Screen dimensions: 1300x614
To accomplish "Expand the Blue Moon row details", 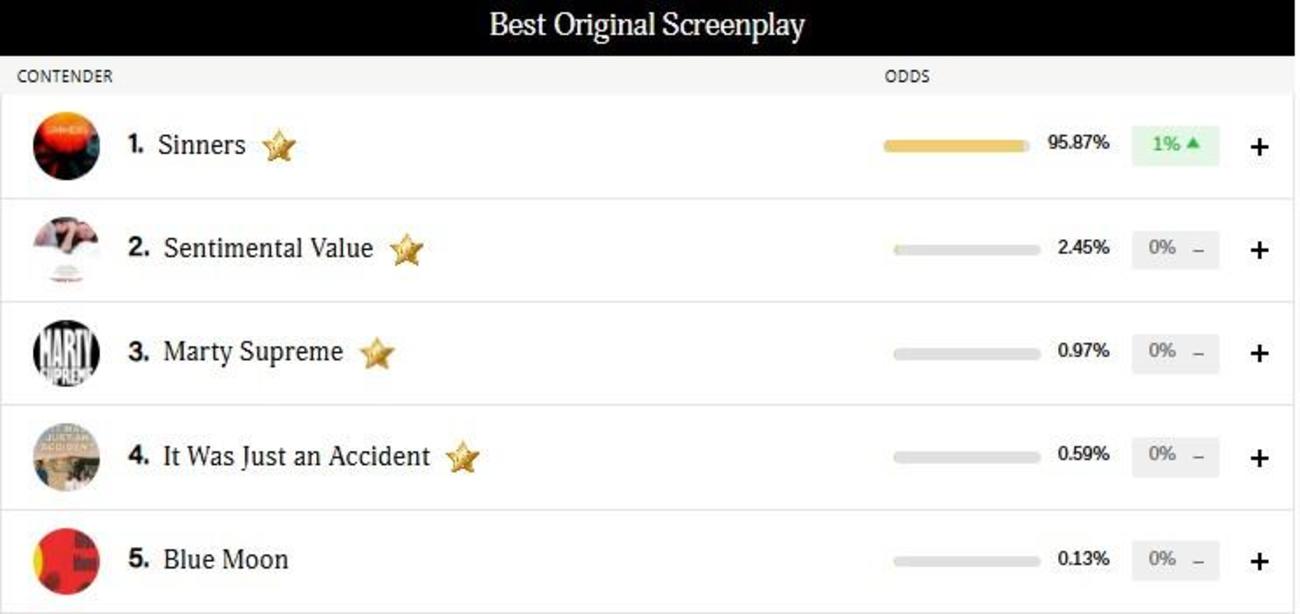I will pyautogui.click(x=1259, y=561).
